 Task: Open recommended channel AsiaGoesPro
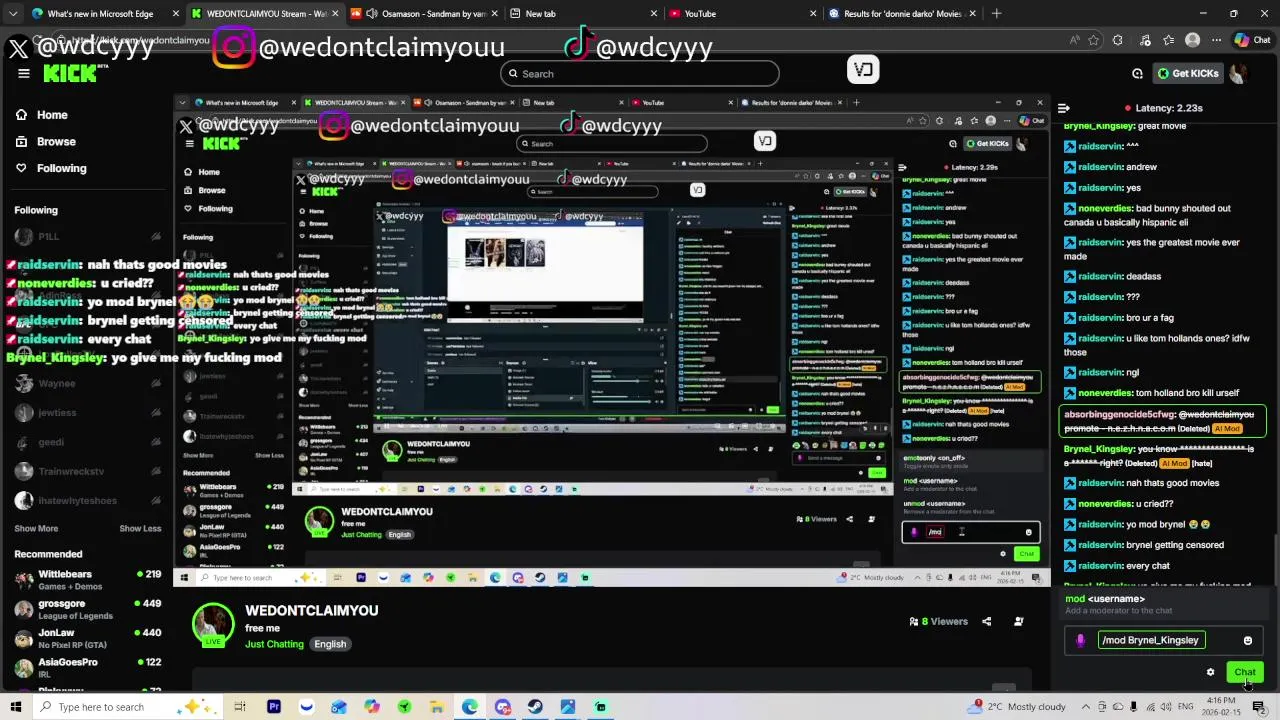88,667
